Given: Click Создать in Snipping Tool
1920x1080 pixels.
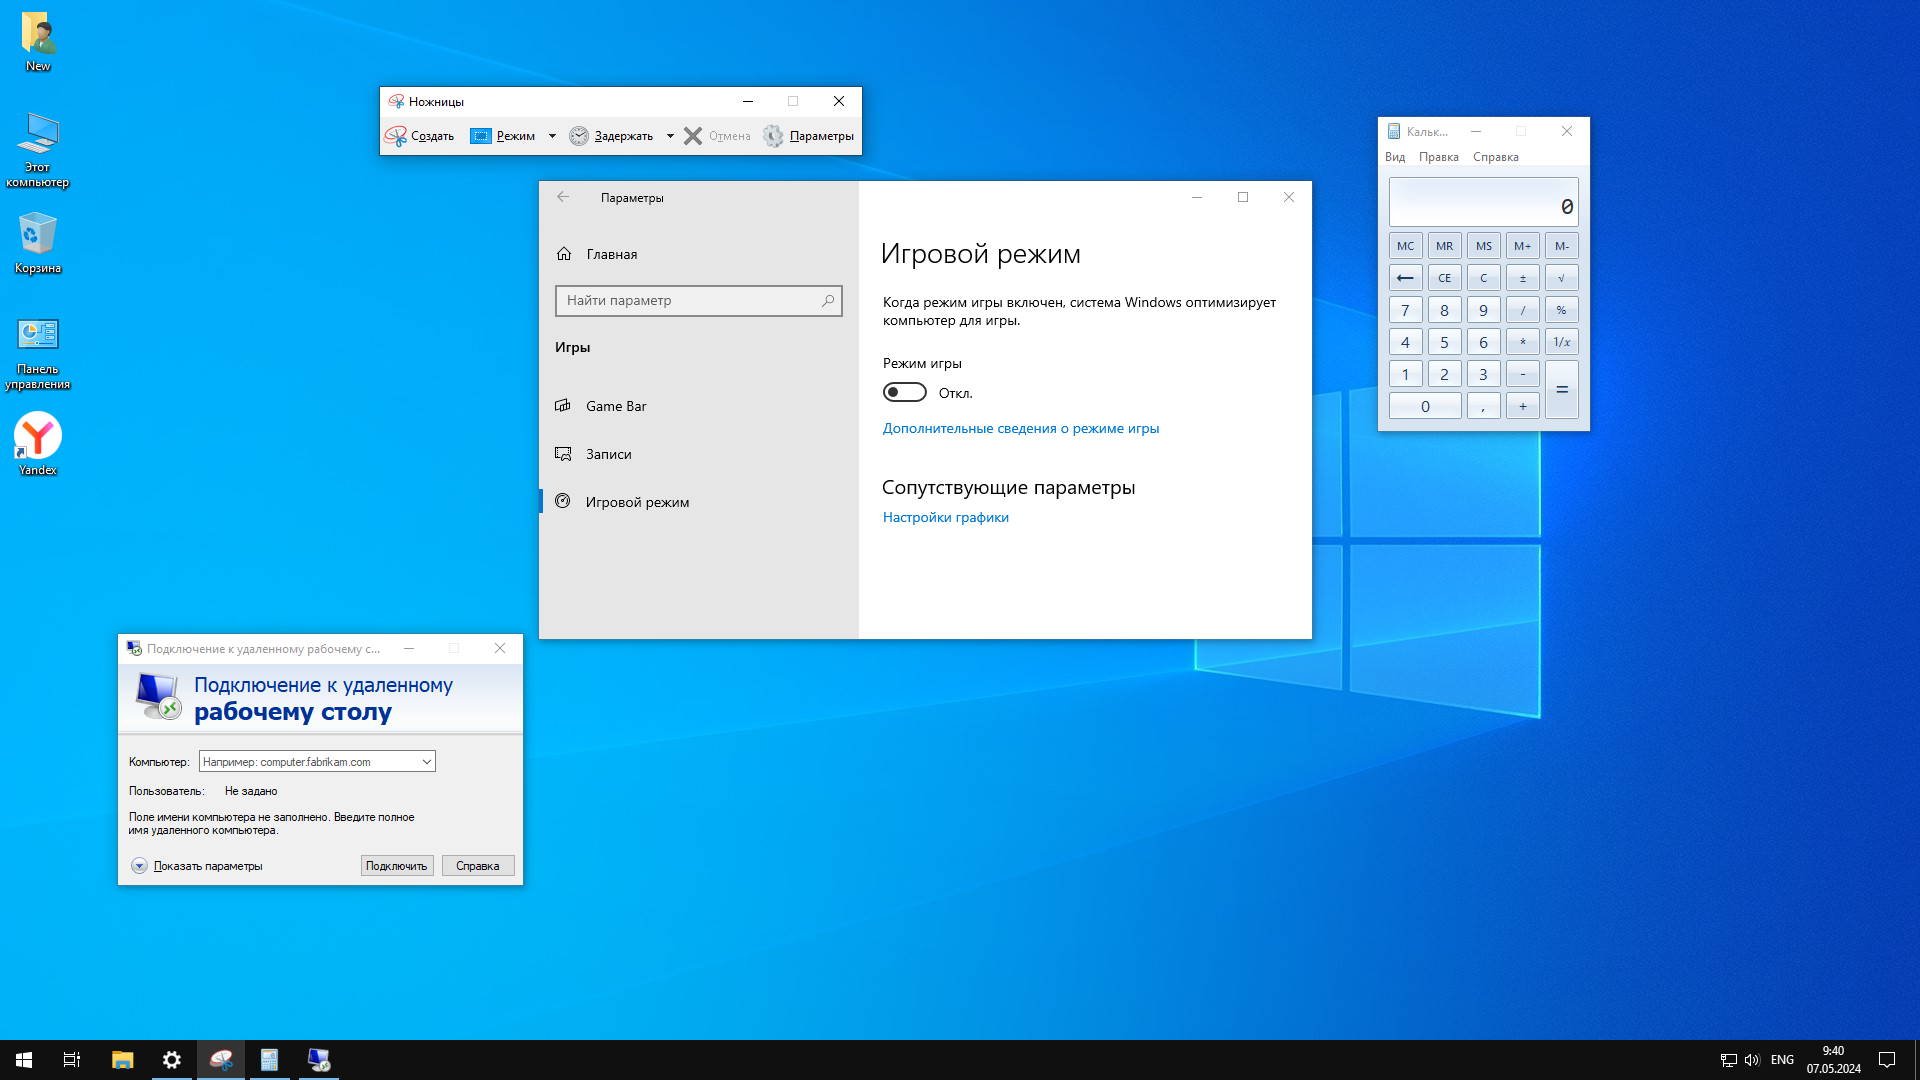Looking at the screenshot, I should click(x=420, y=136).
